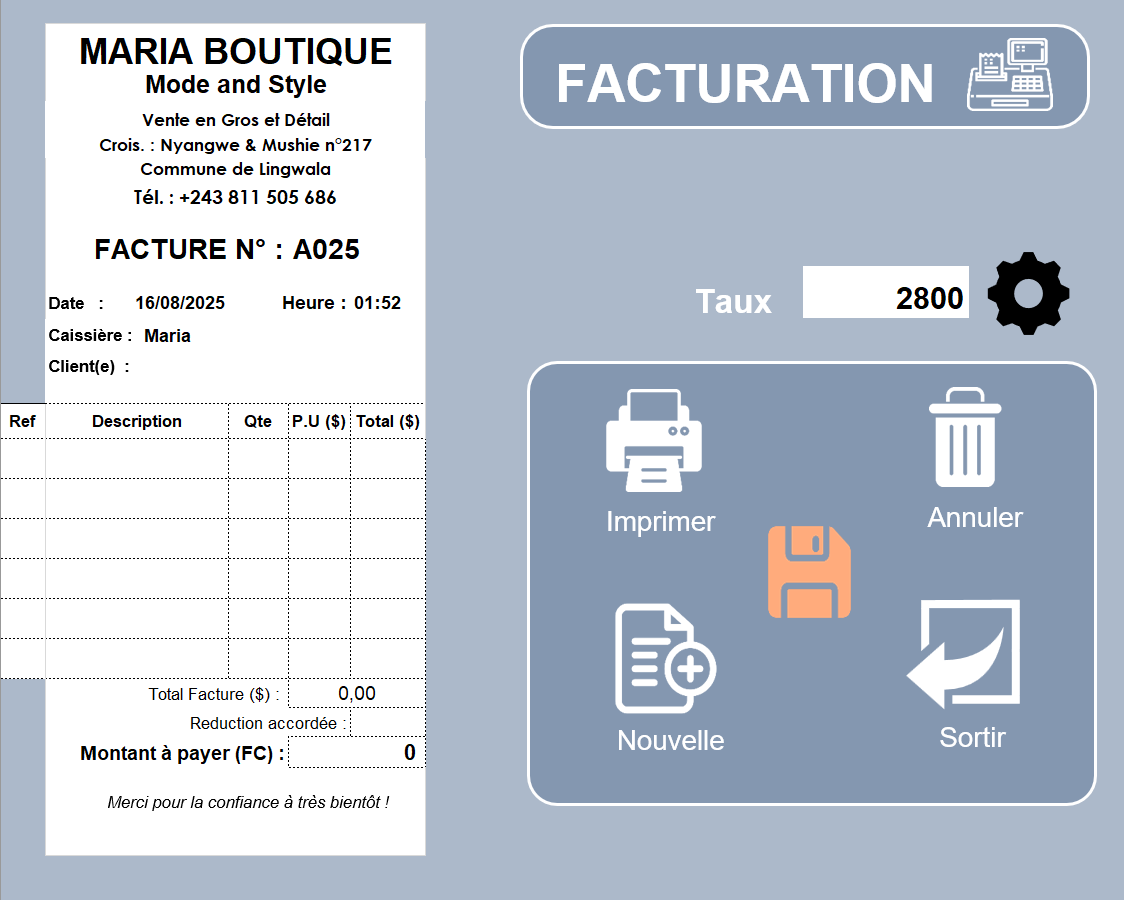Click the Imprimer label

pyautogui.click(x=660, y=522)
